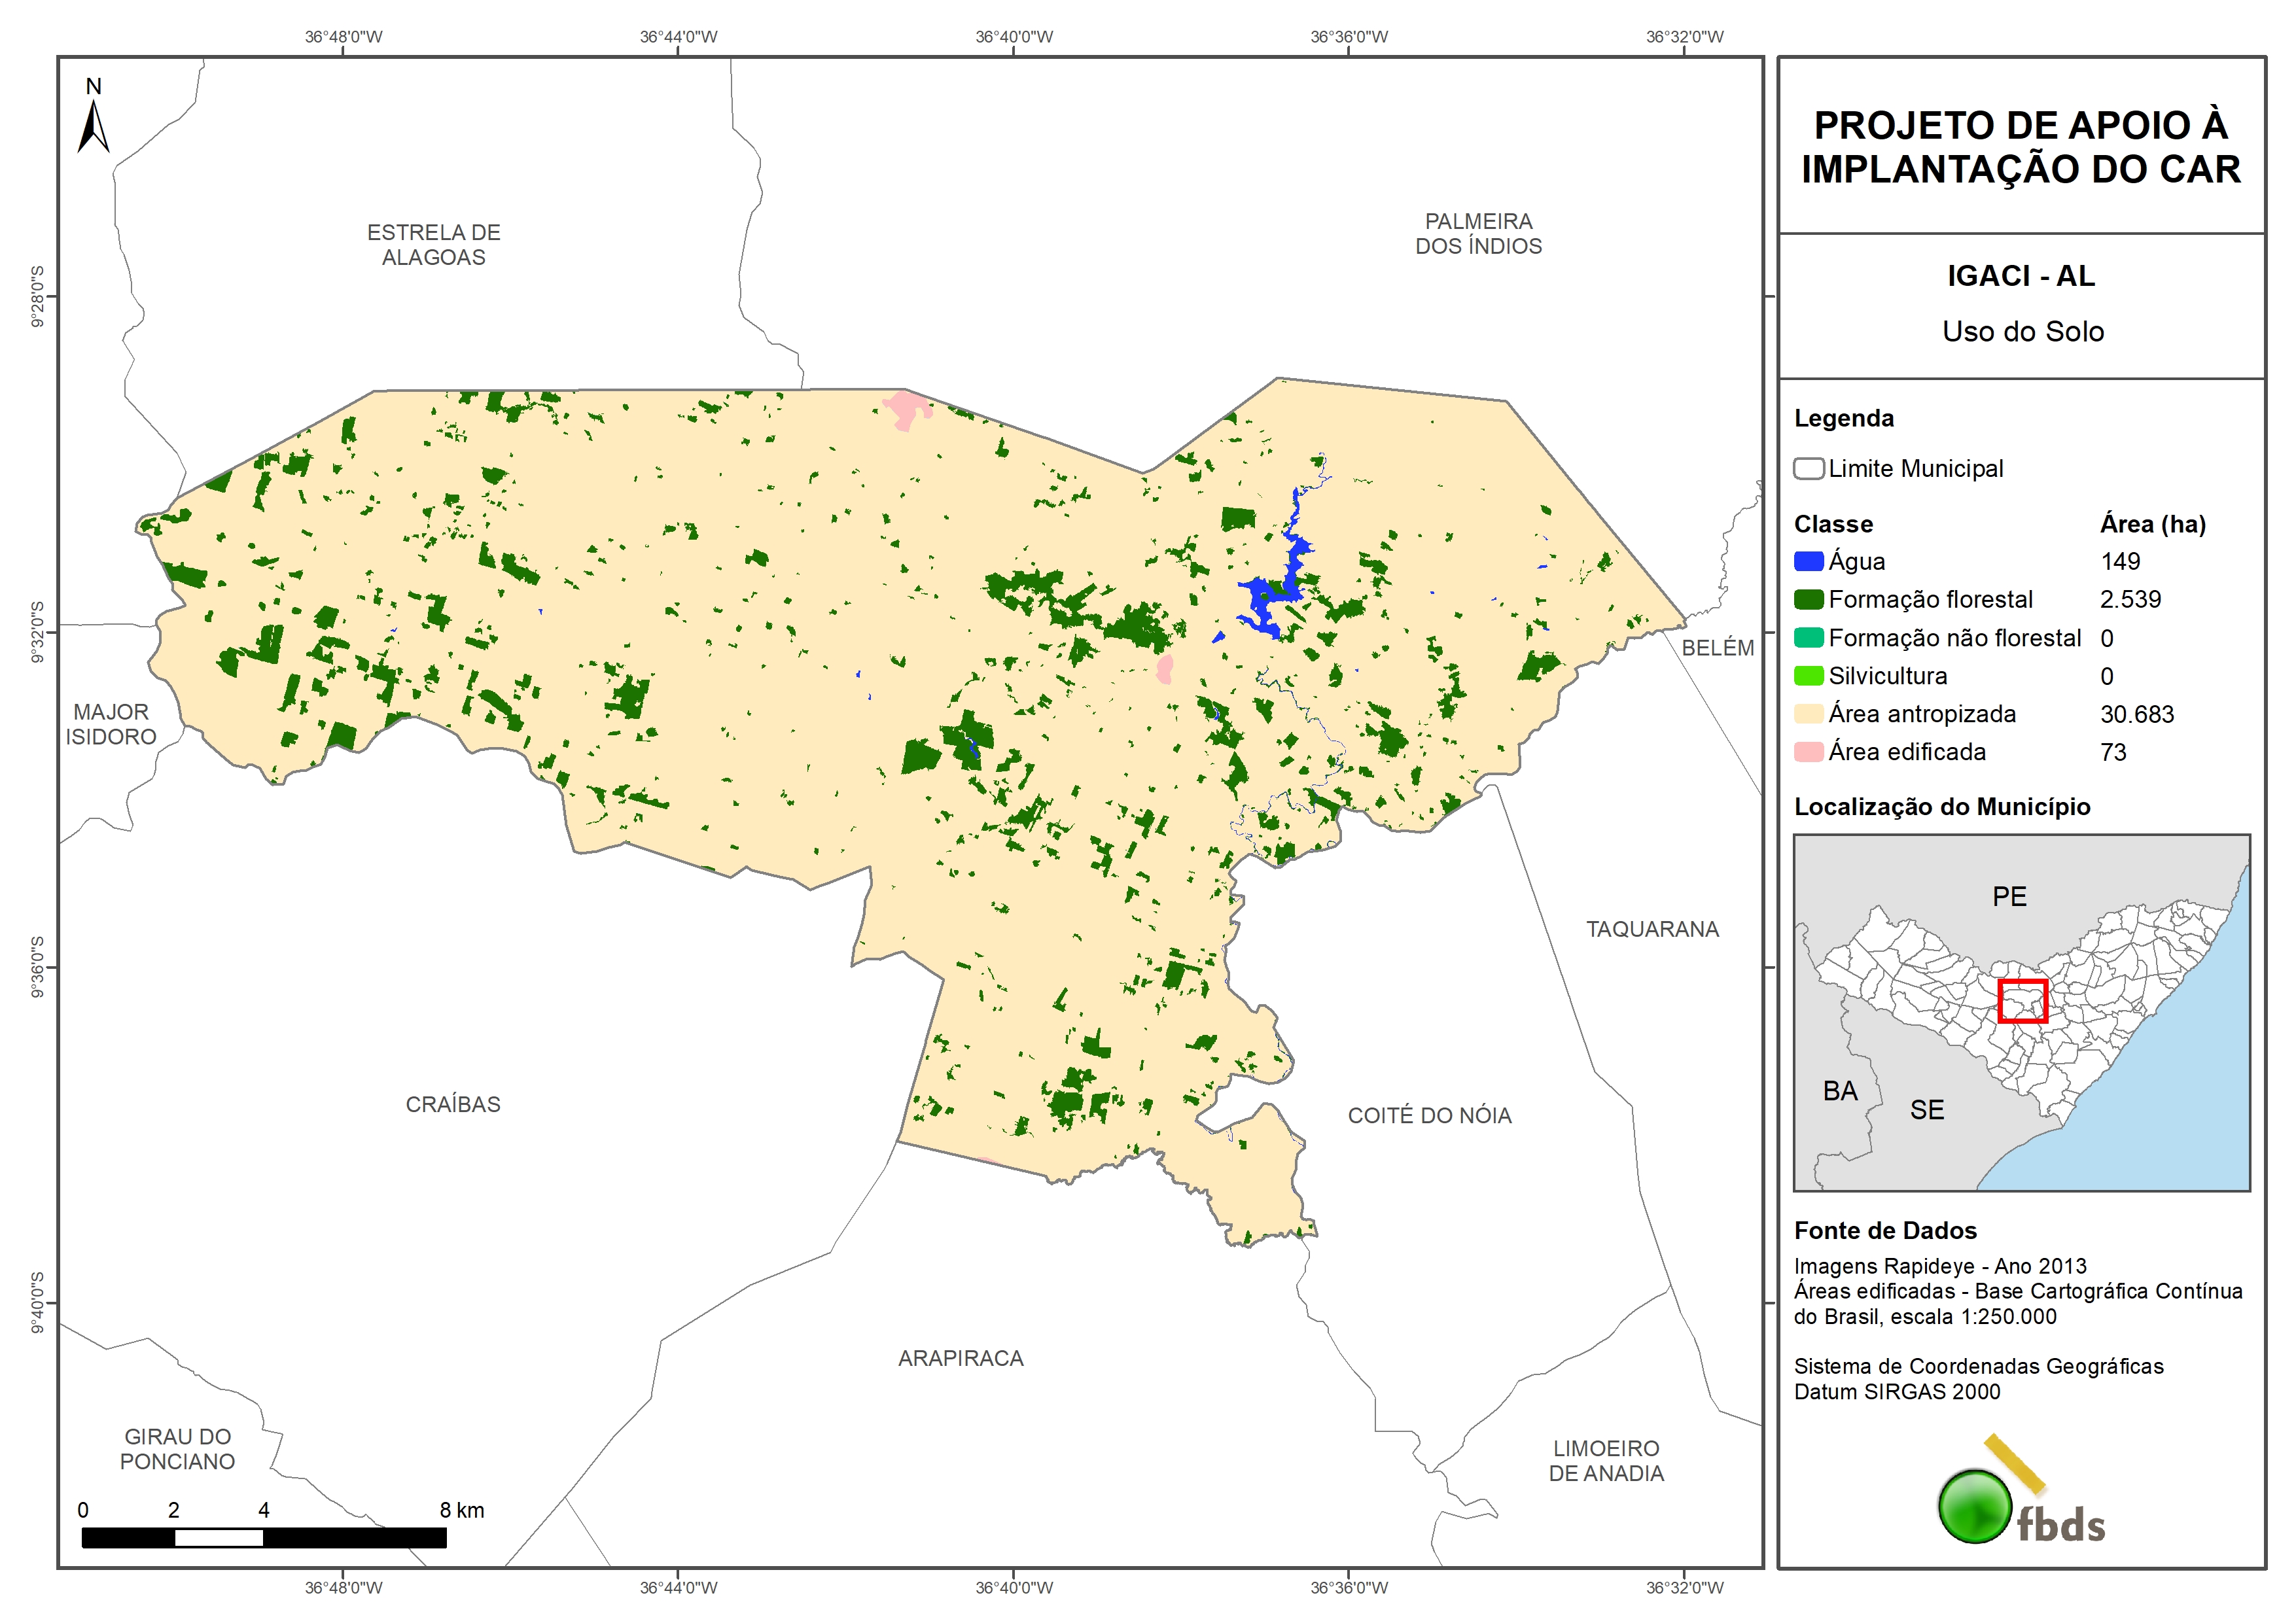Click the Área antropizada beige swatch
Screen dimensions: 2296x1623
pyautogui.click(x=1808, y=714)
